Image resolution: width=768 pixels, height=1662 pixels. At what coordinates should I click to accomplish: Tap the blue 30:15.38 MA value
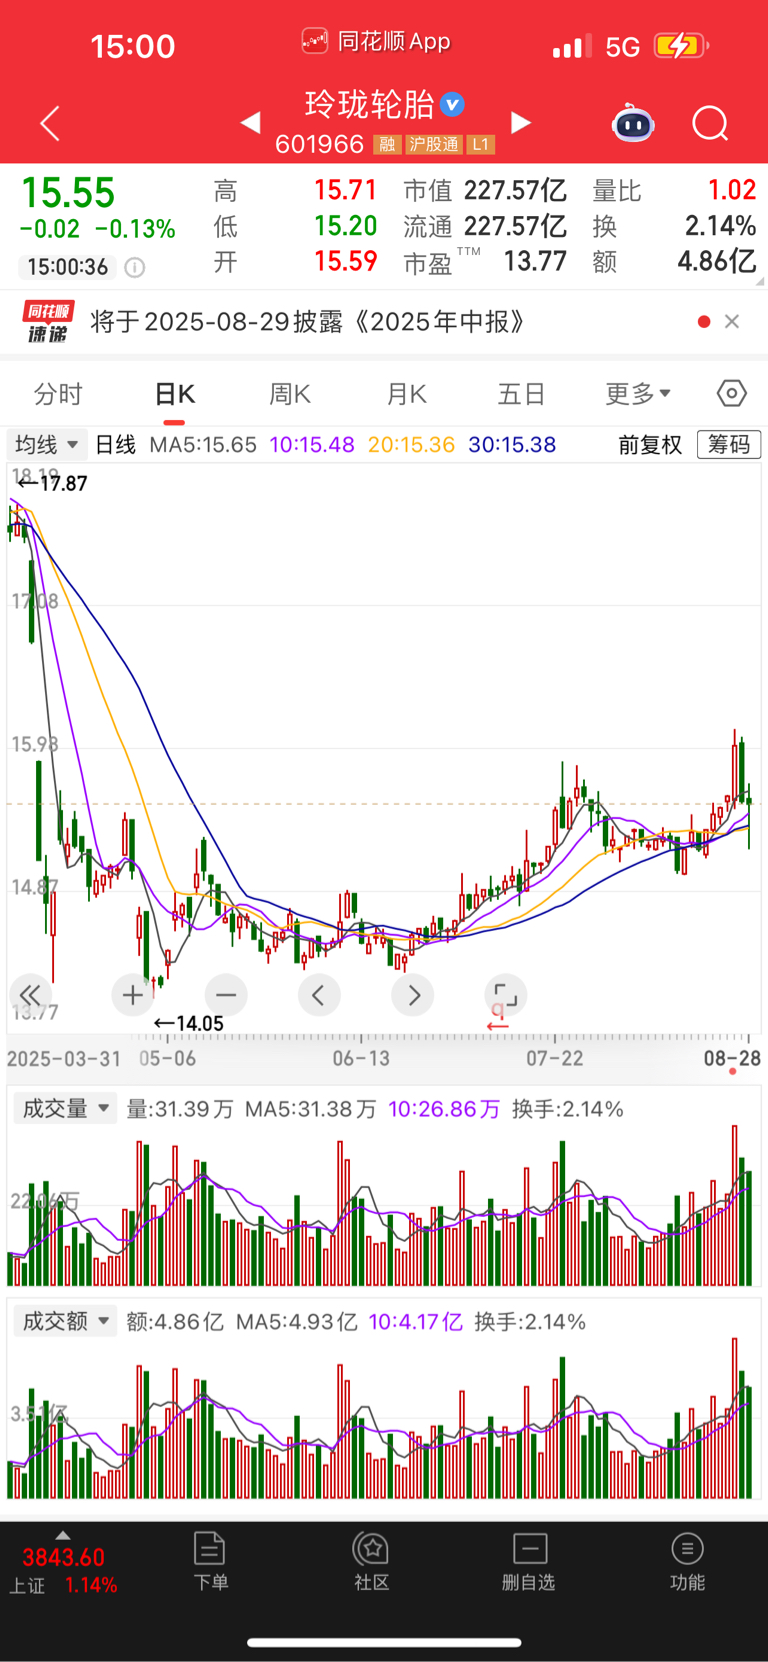(512, 444)
